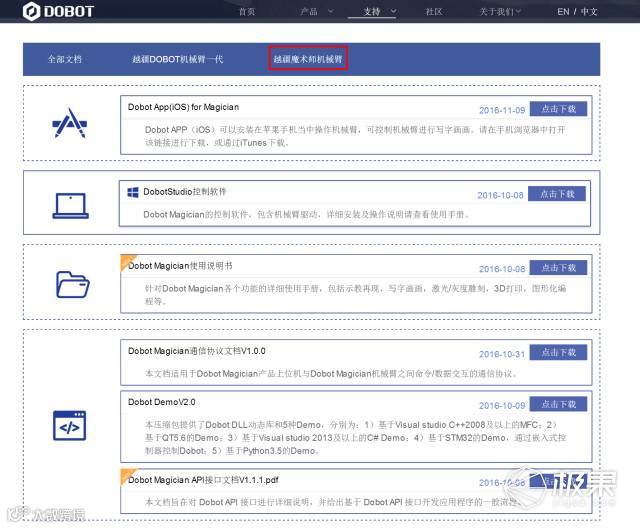
Task: Download Dobot Magician使用说明书
Action: click(x=558, y=268)
